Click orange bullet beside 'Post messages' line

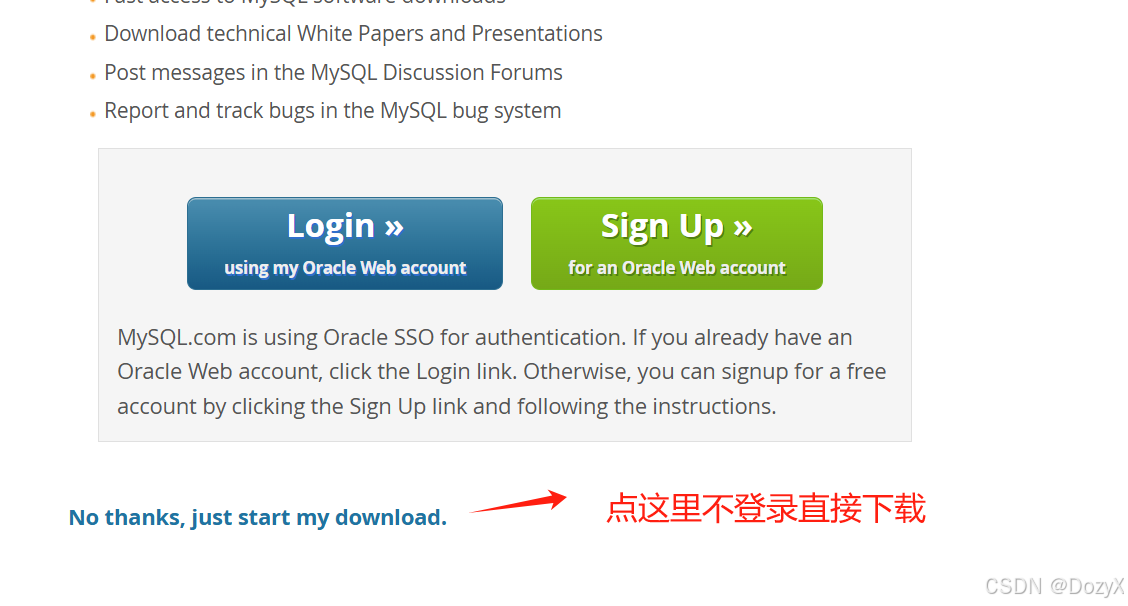click(93, 76)
